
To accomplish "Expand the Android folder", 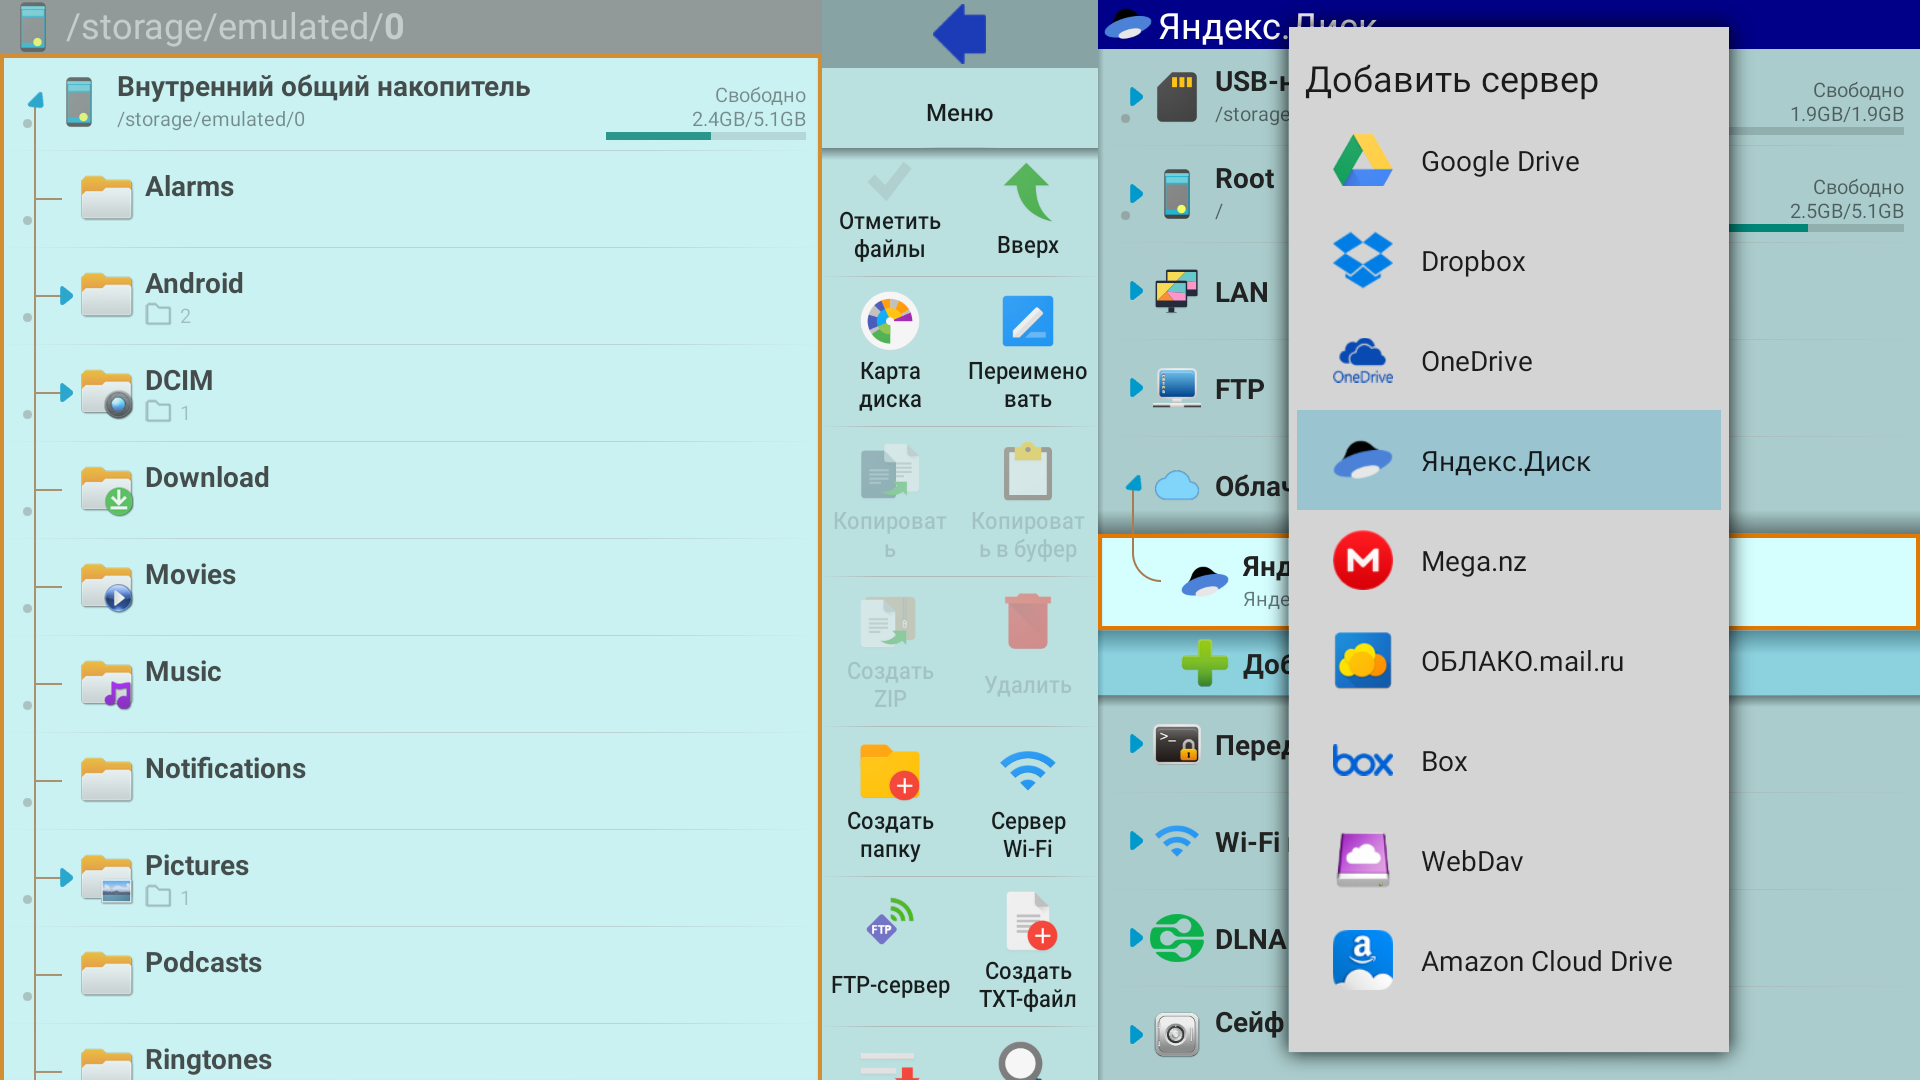I will coord(66,296).
